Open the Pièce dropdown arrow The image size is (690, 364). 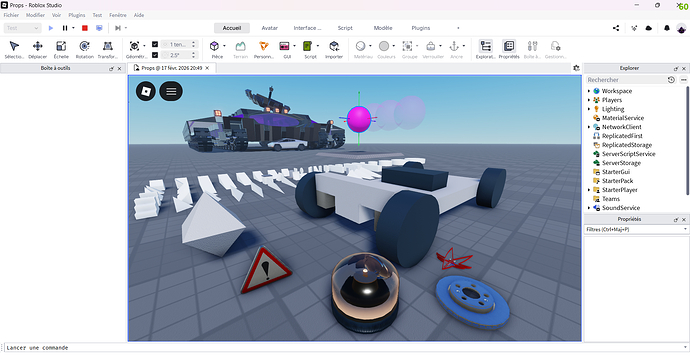pyautogui.click(x=224, y=46)
